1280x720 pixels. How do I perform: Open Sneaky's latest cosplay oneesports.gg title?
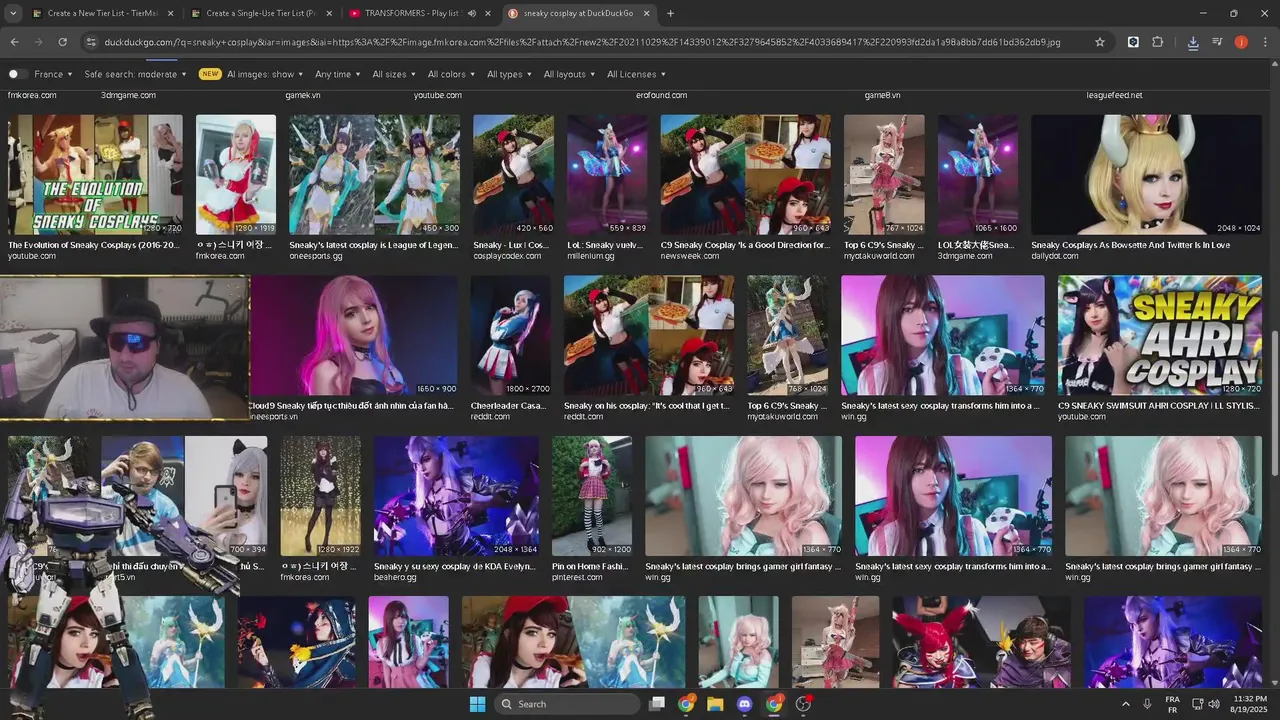[374, 245]
